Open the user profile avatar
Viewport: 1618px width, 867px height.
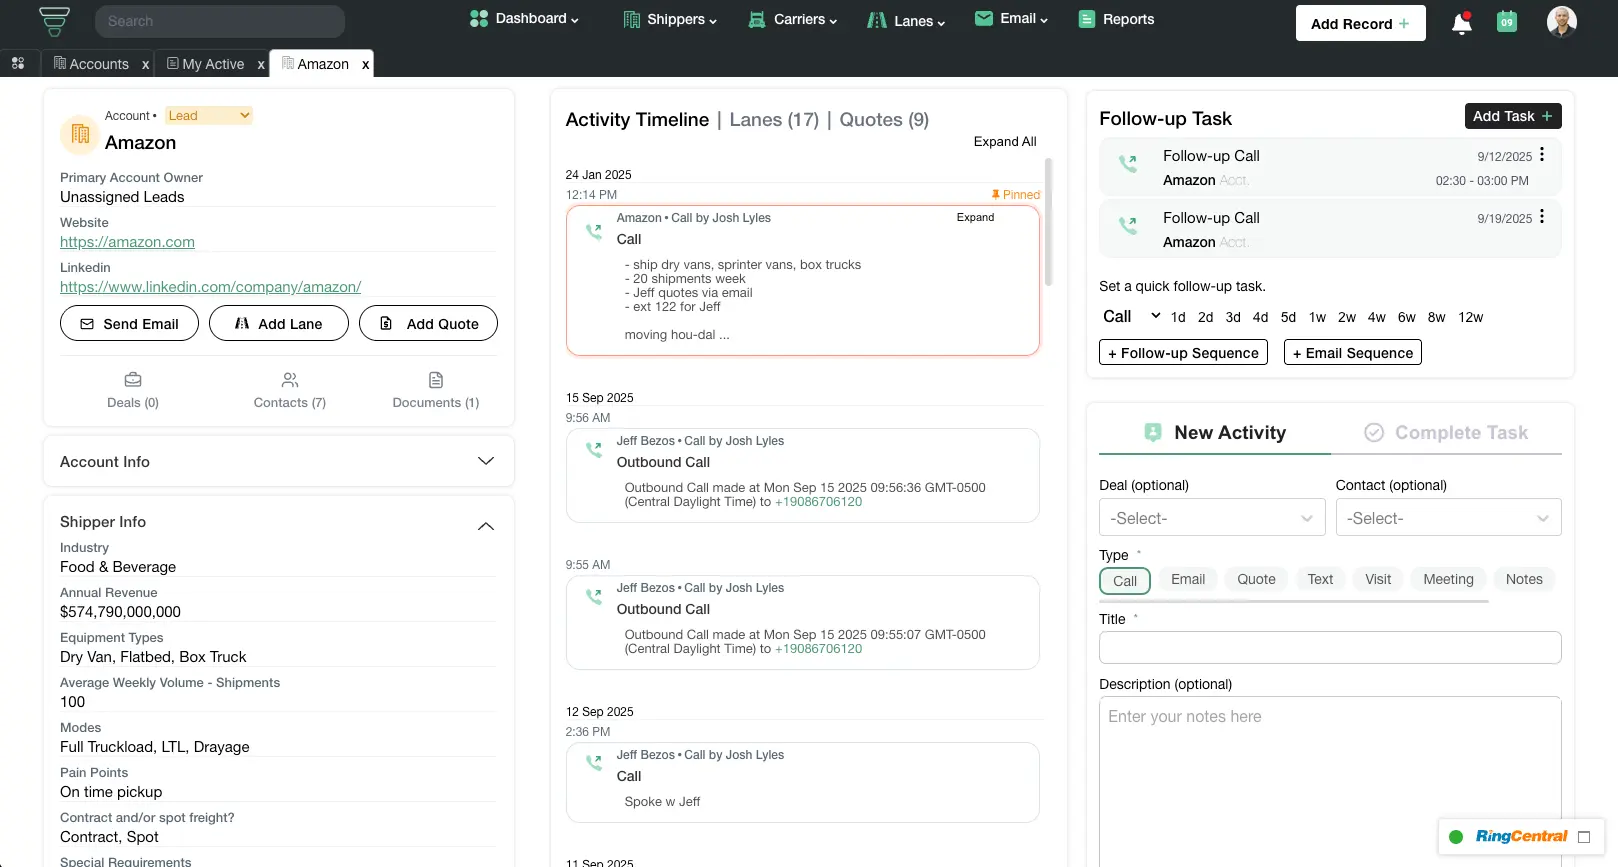(x=1561, y=22)
